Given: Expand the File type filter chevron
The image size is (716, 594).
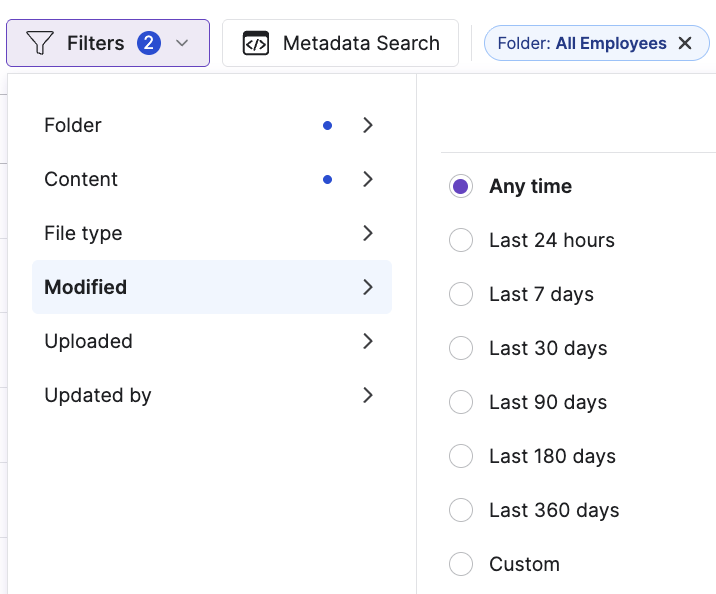Looking at the screenshot, I should tap(368, 233).
